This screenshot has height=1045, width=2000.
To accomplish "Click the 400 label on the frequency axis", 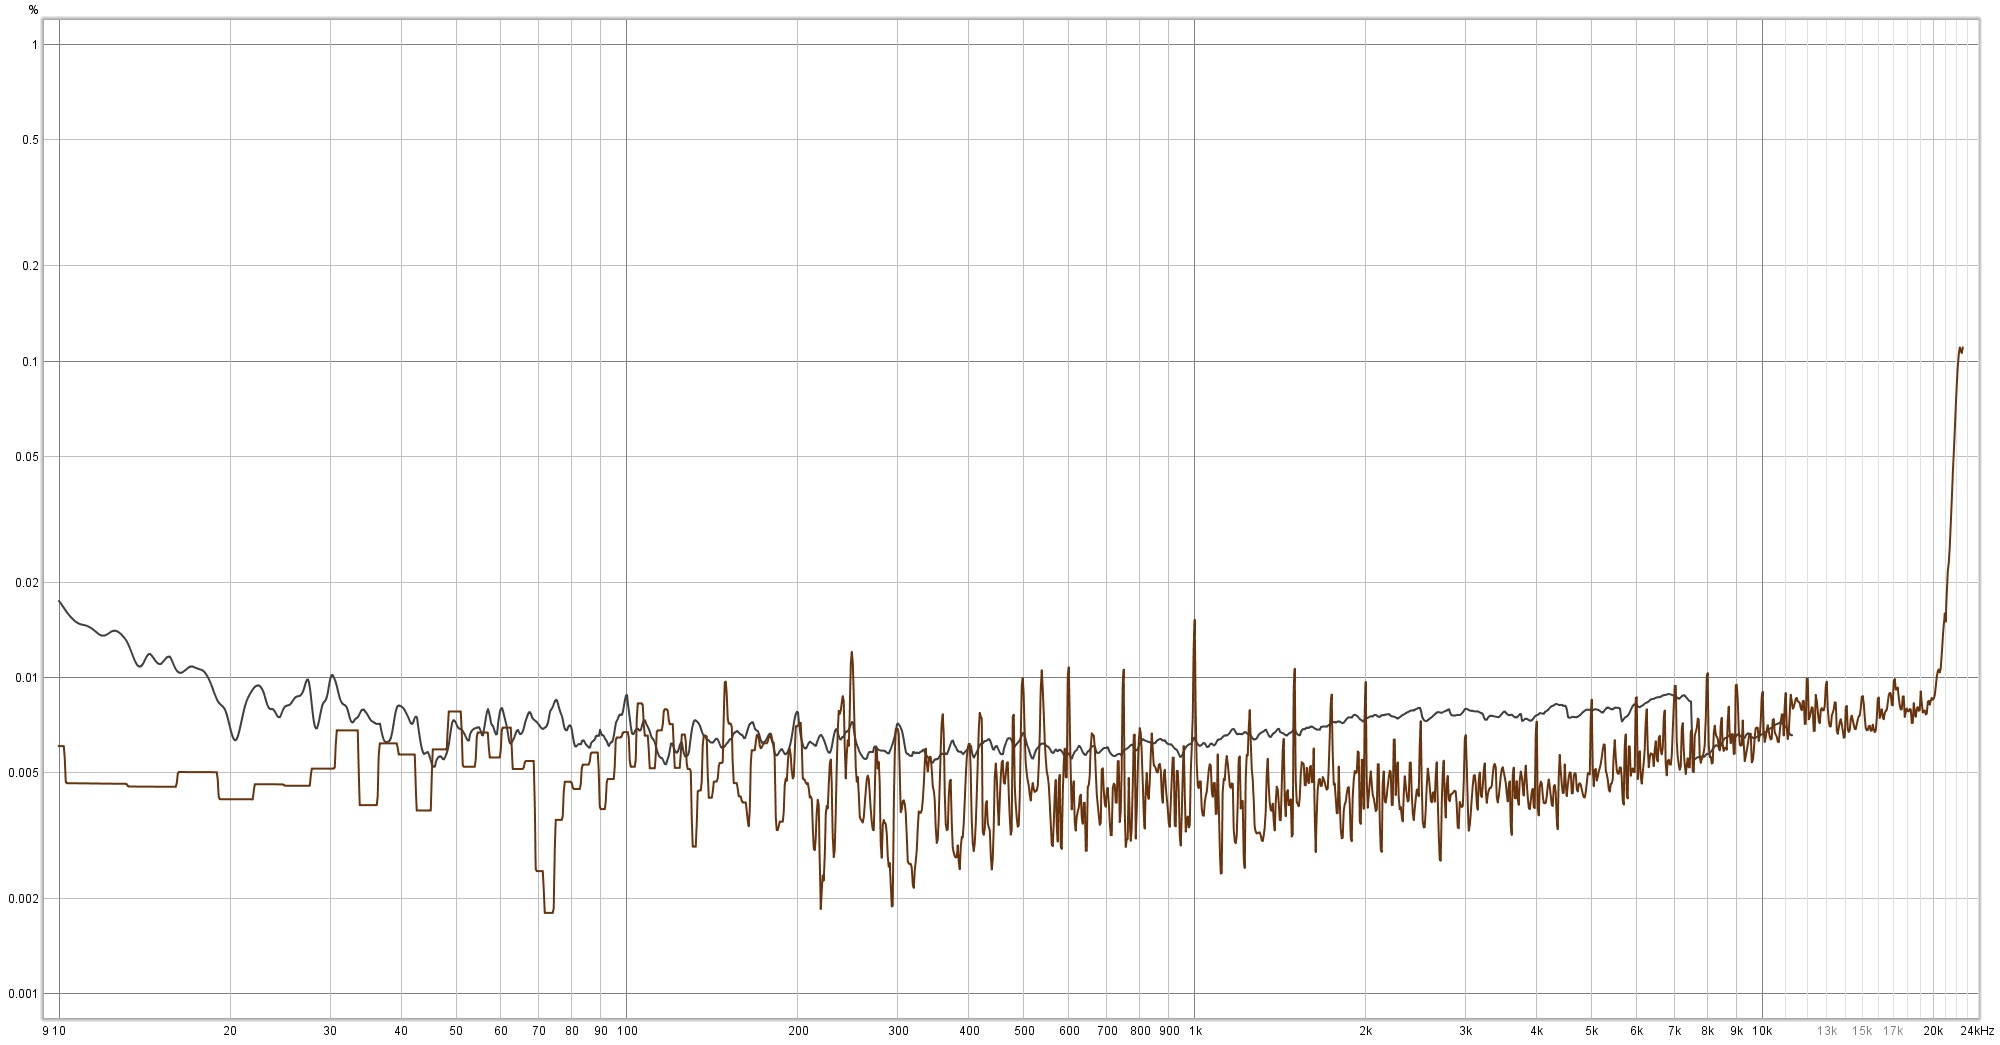I will 969,1031.
